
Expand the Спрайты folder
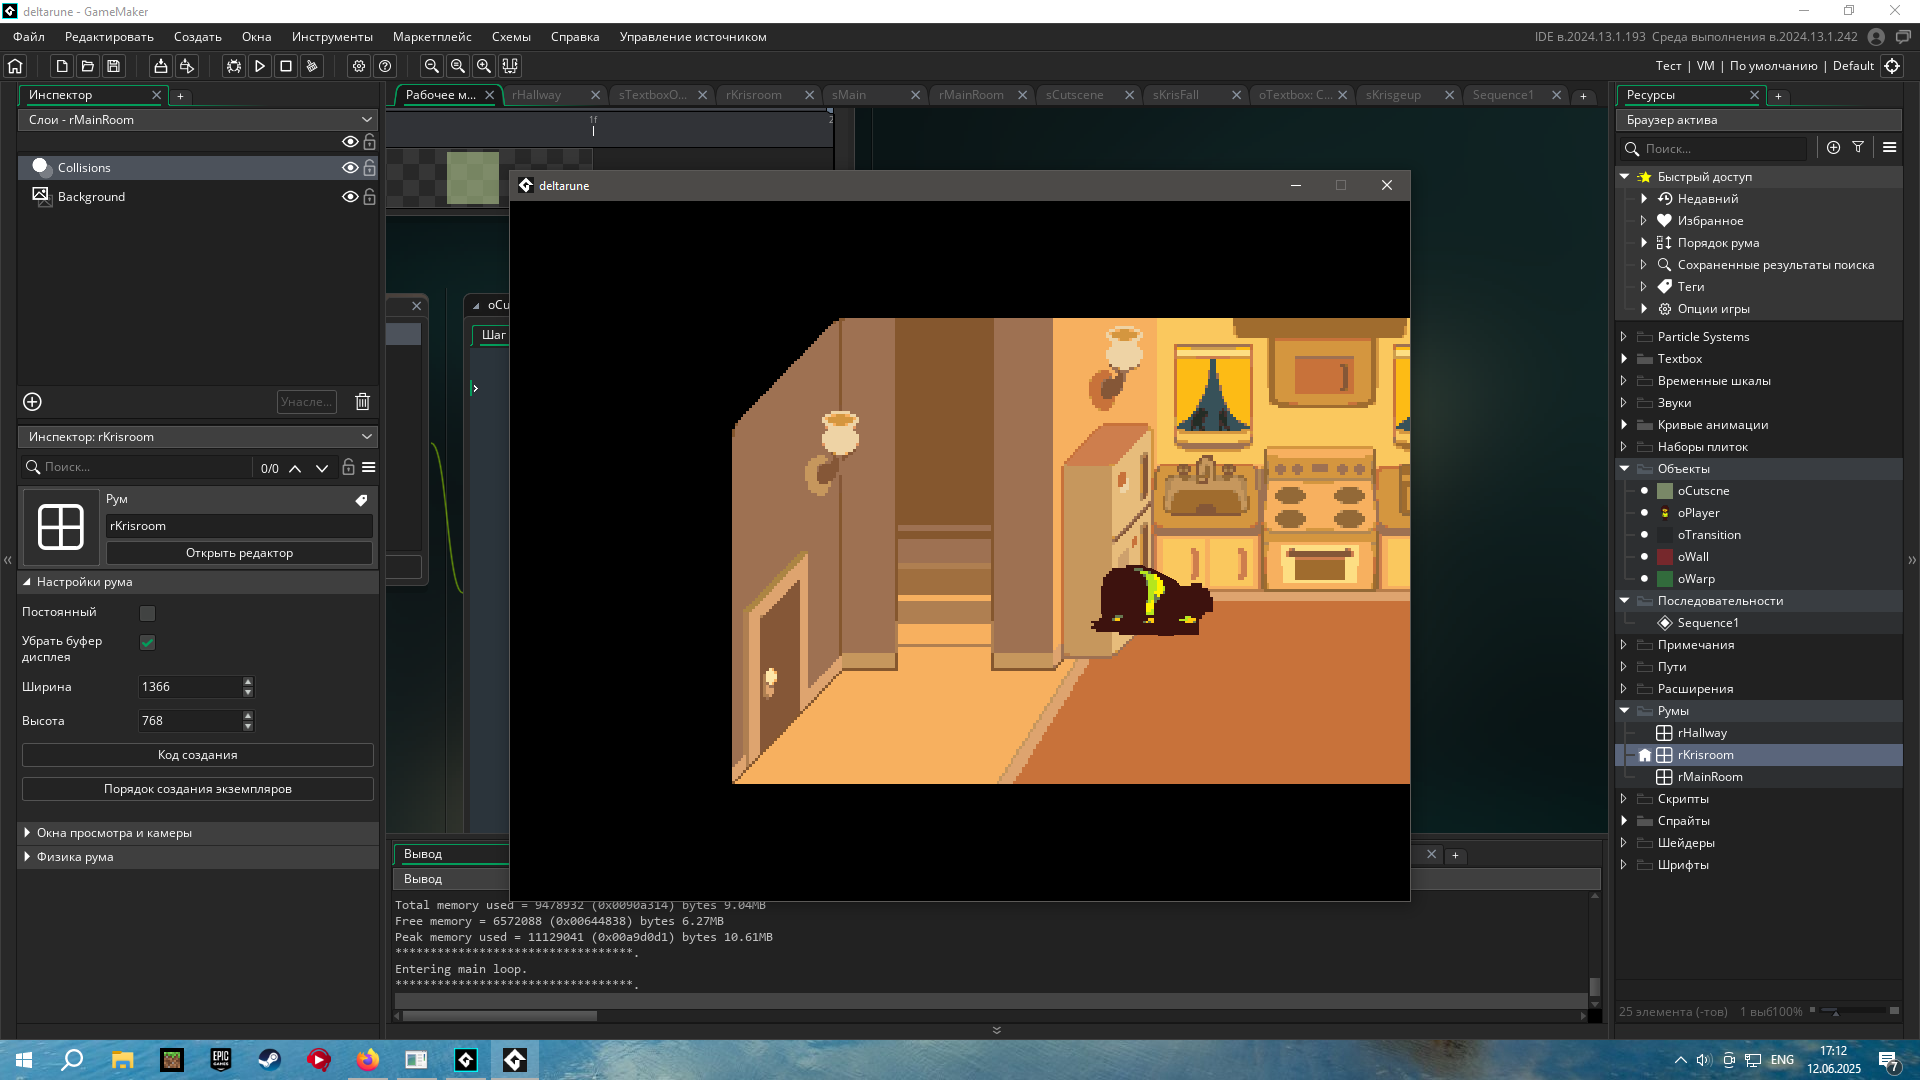pyautogui.click(x=1624, y=821)
